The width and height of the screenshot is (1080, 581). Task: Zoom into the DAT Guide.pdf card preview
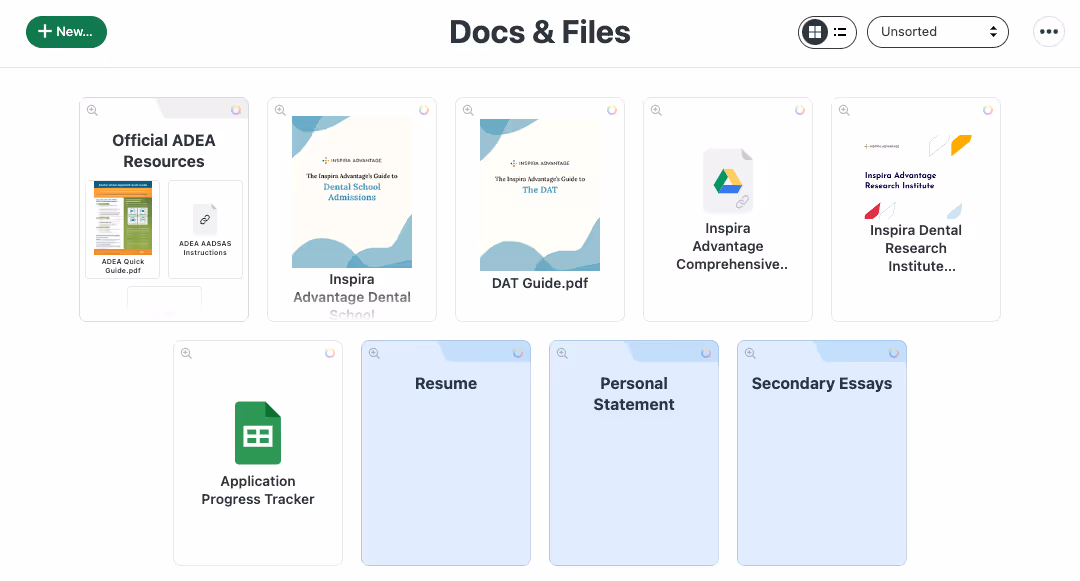(468, 110)
